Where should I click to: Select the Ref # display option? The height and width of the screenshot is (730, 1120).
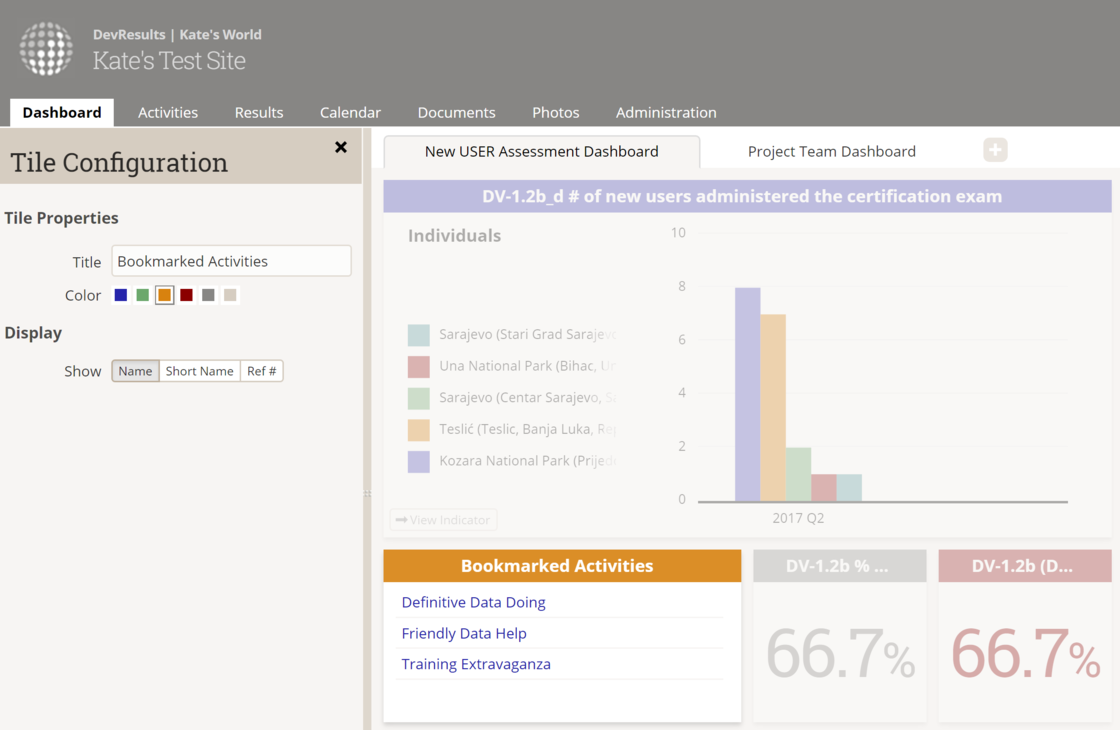(x=262, y=371)
